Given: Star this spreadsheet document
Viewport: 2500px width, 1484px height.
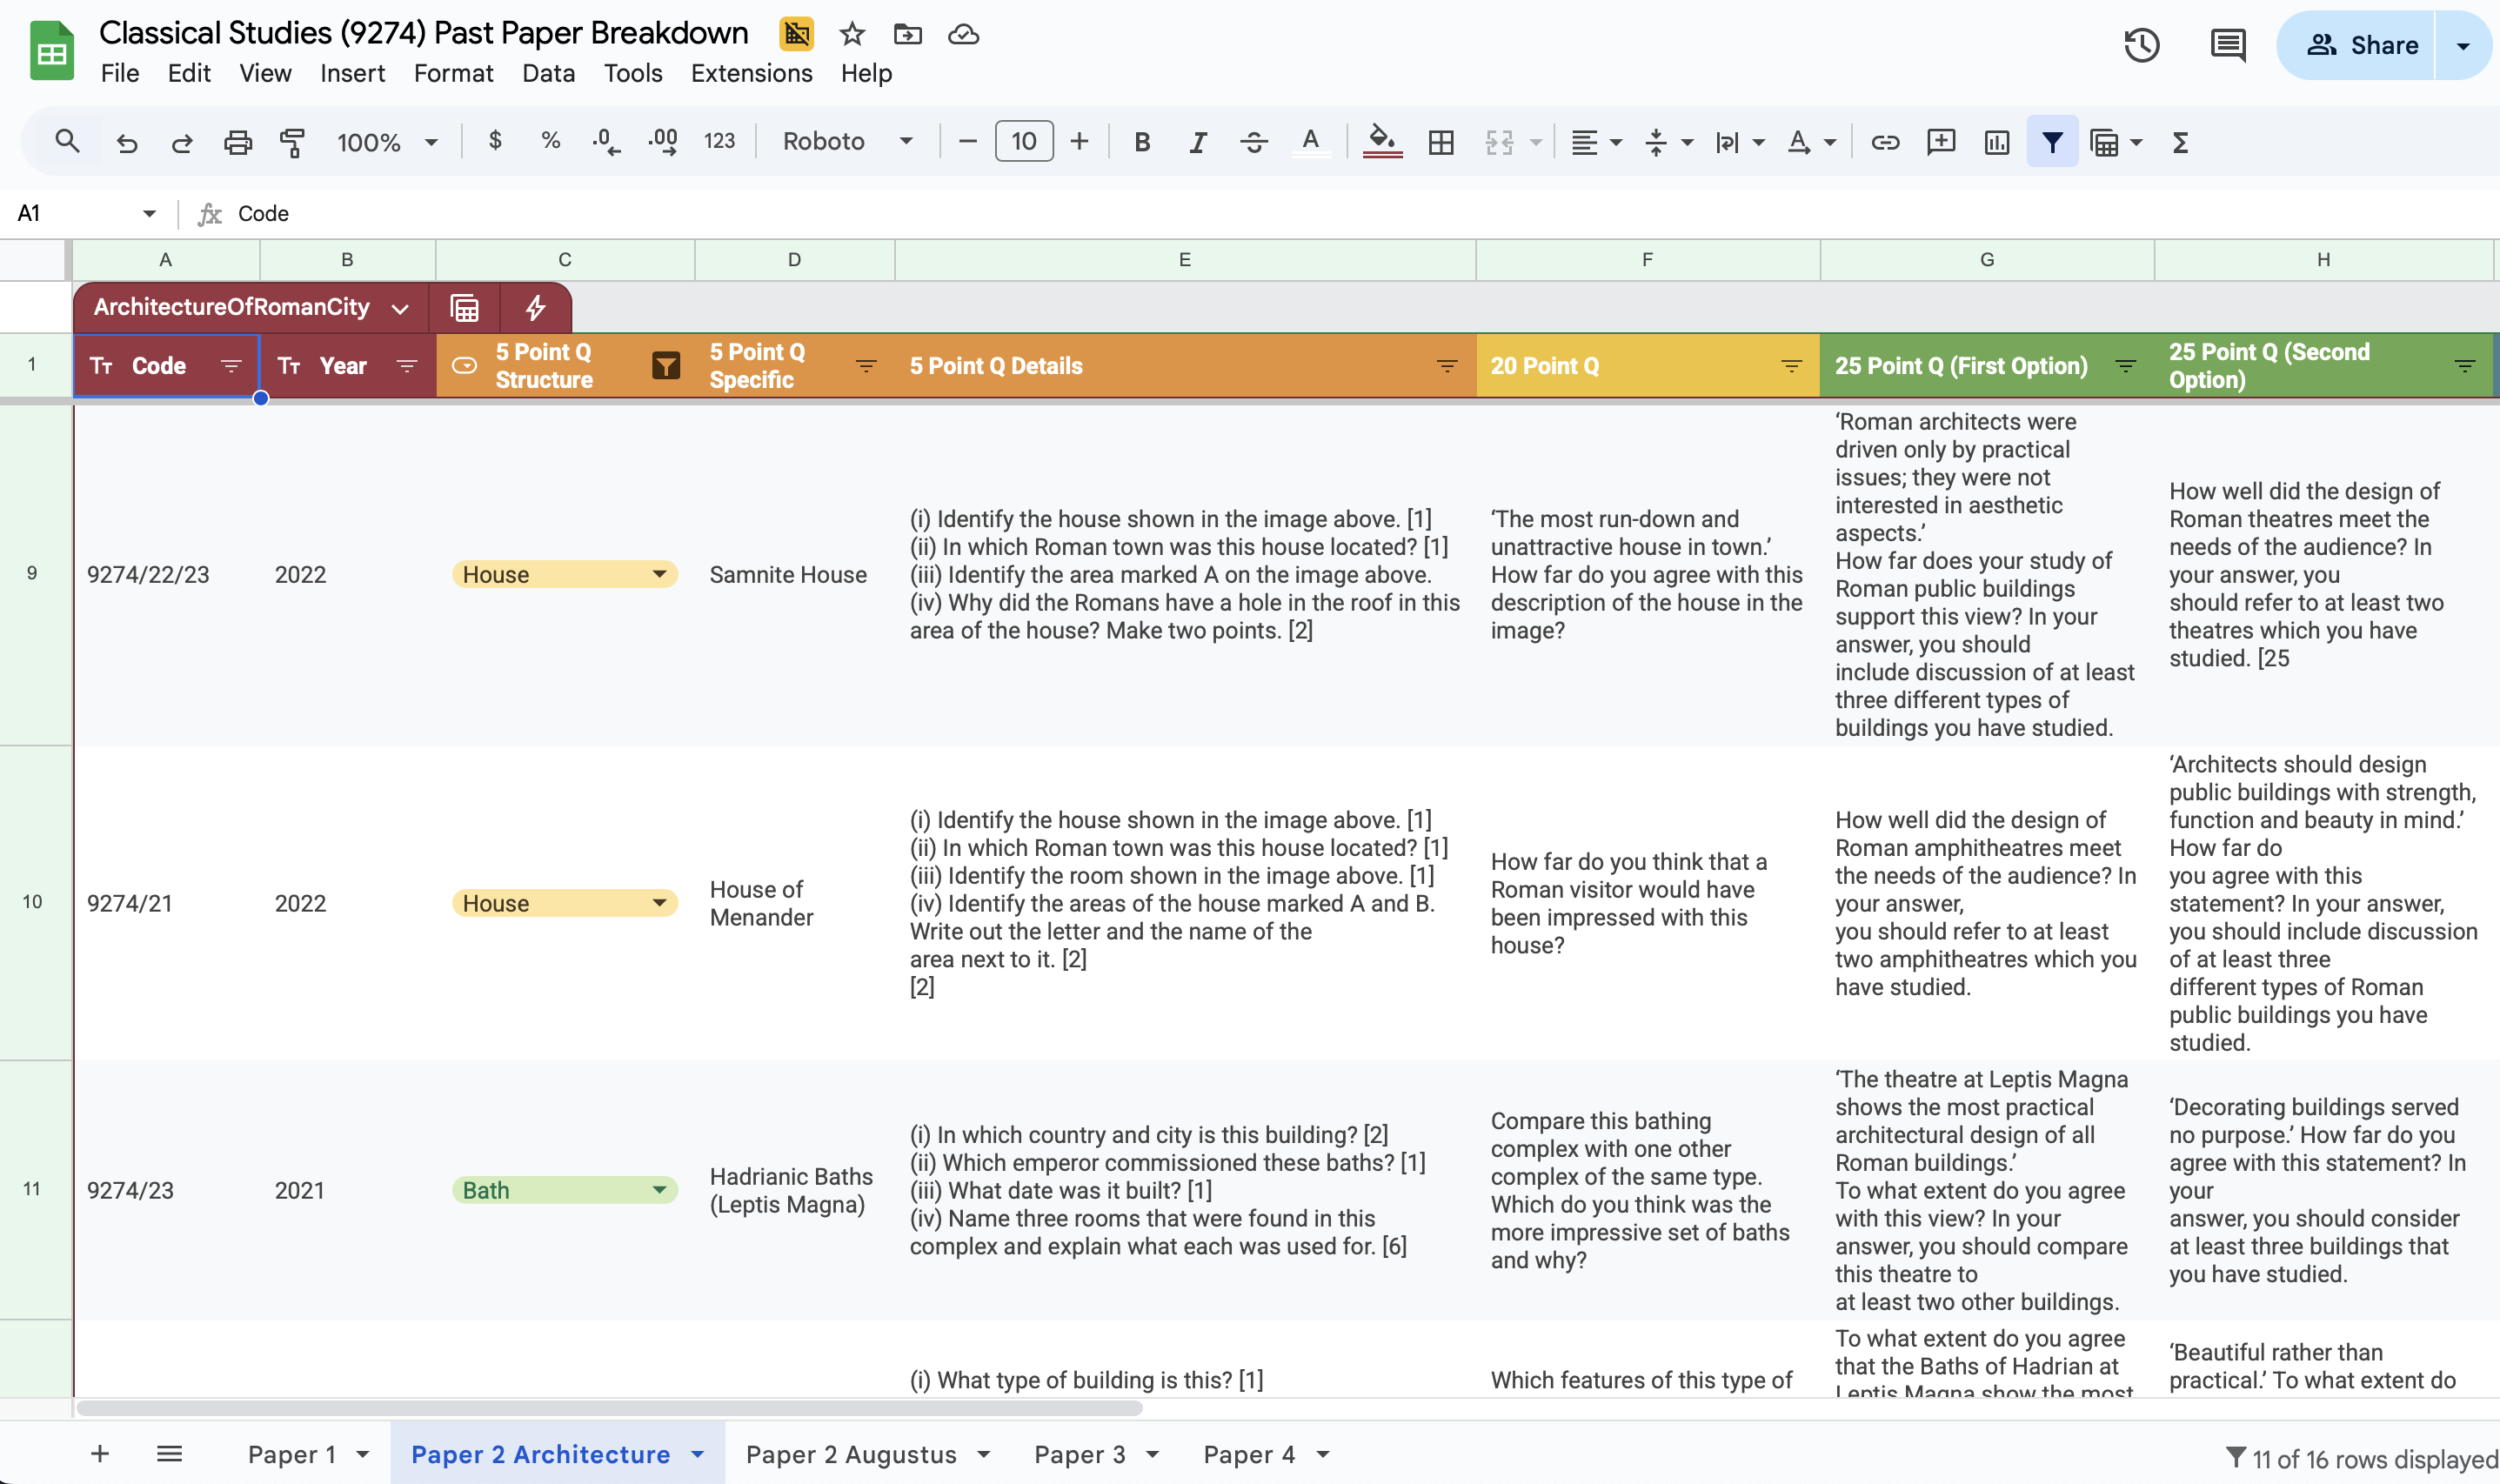Looking at the screenshot, I should coord(852,34).
